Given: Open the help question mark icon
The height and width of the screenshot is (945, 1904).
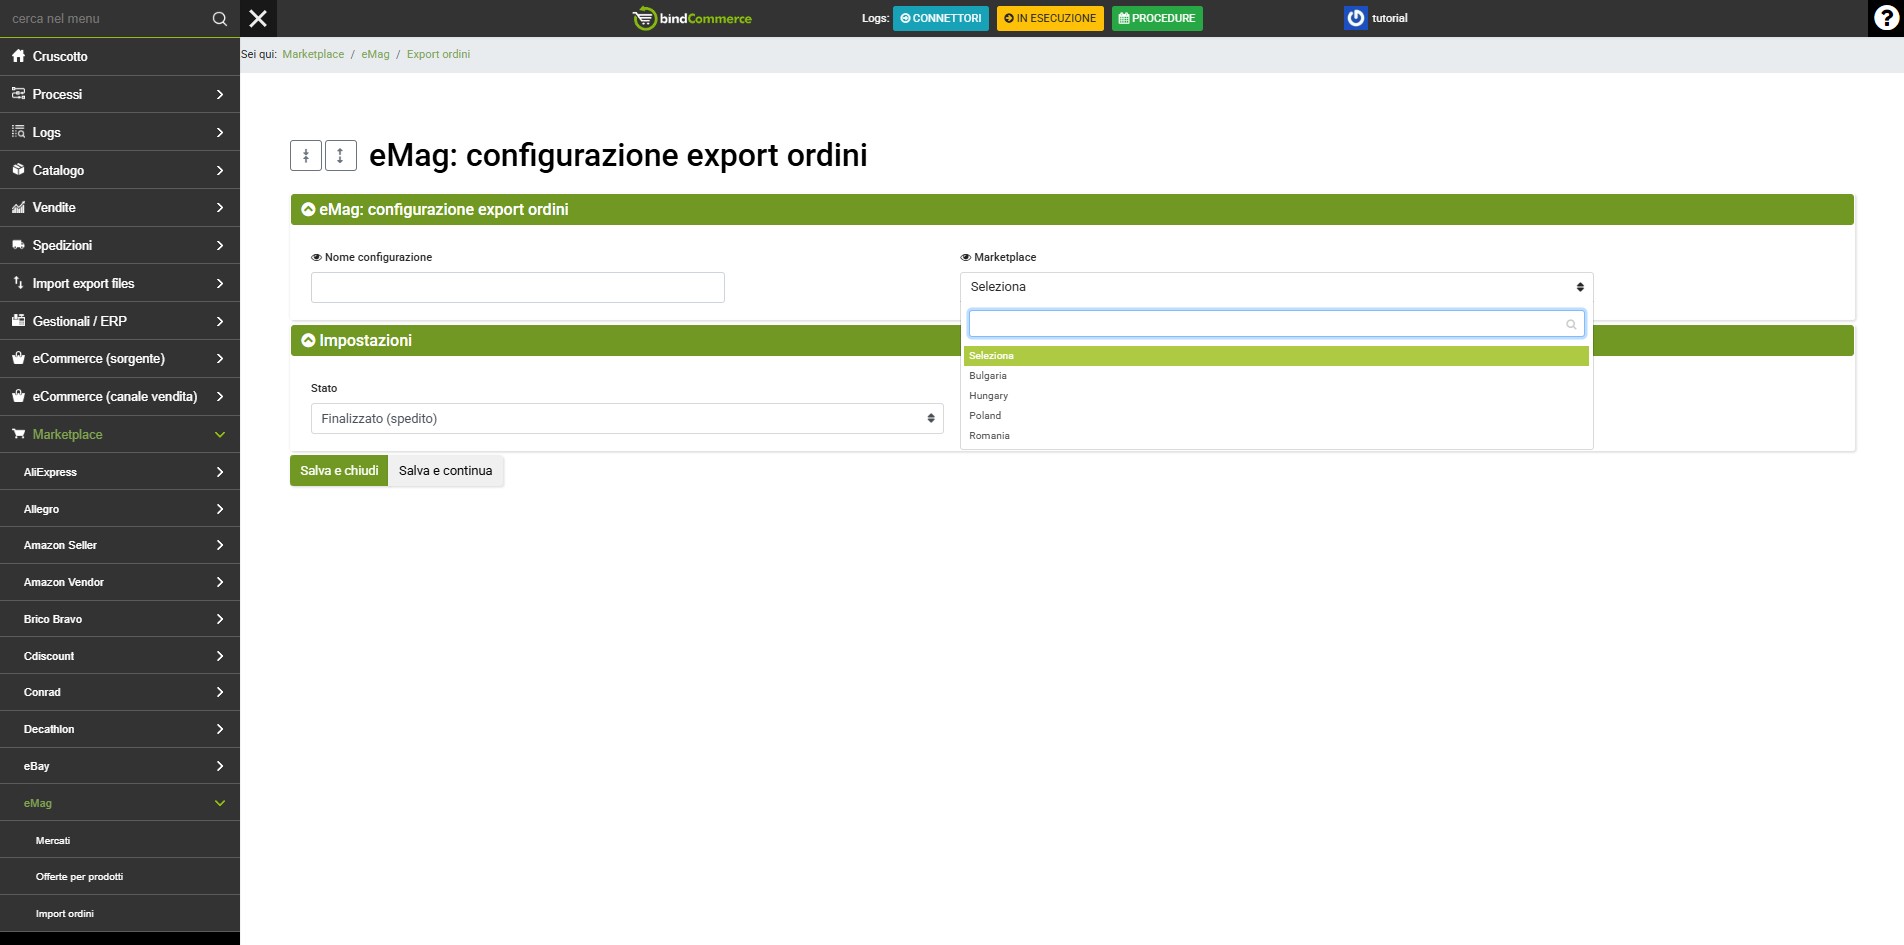Looking at the screenshot, I should coord(1885,18).
